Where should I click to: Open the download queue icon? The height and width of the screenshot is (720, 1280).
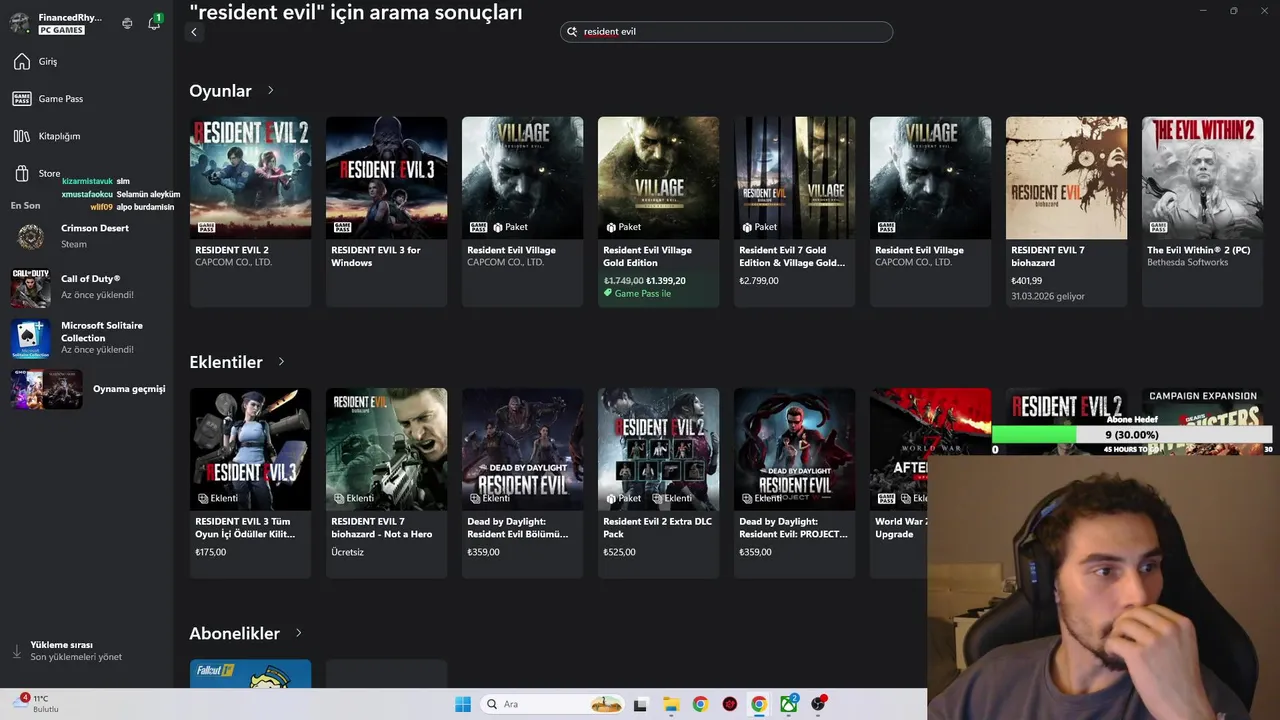tap(16, 651)
